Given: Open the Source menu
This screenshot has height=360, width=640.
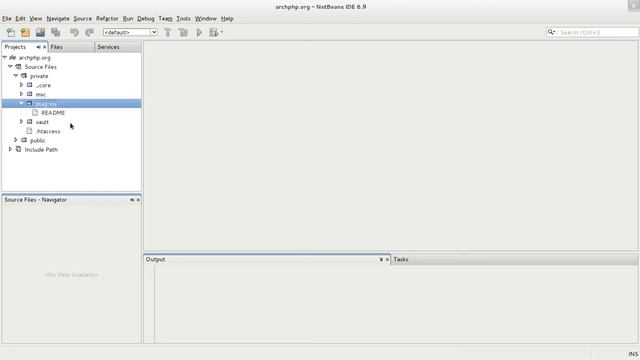Looking at the screenshot, I should pyautogui.click(x=82, y=18).
